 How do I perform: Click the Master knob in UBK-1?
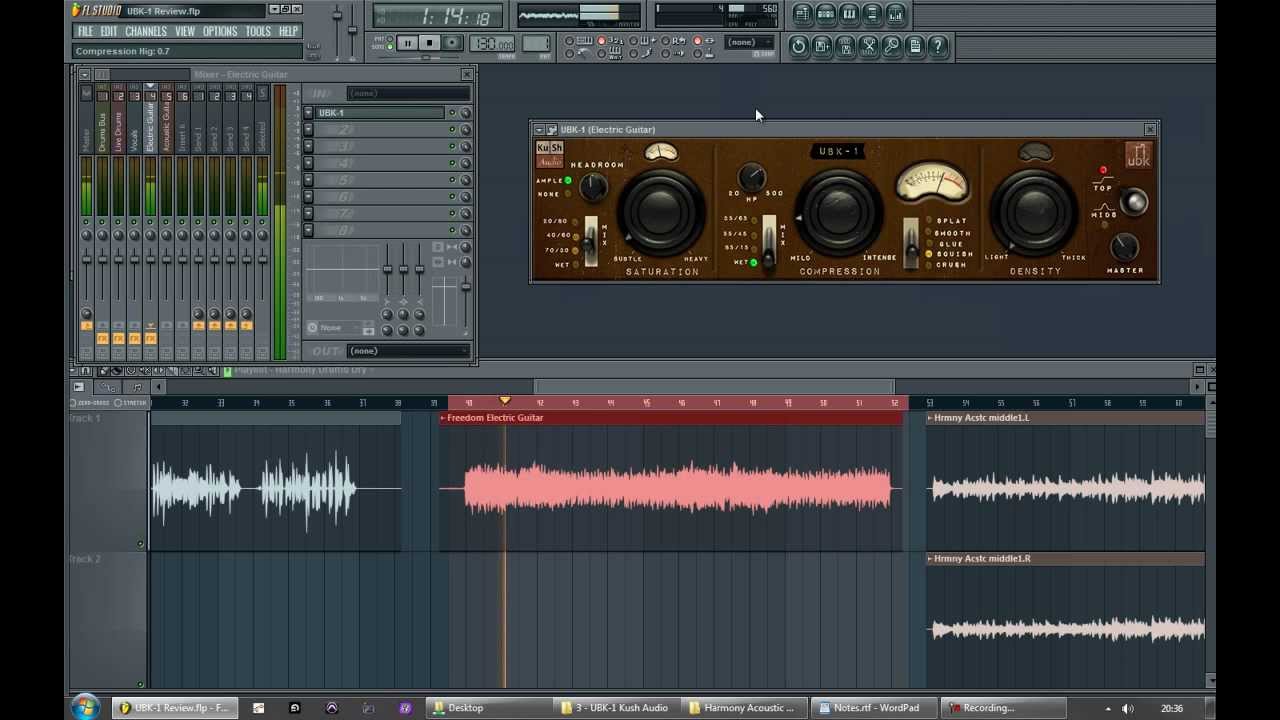pos(1124,246)
